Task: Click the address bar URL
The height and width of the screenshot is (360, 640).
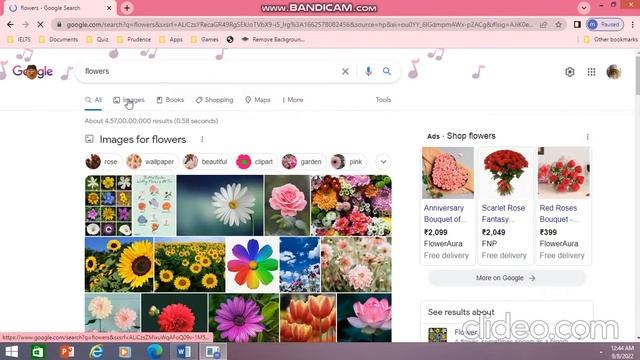Action: (300, 24)
